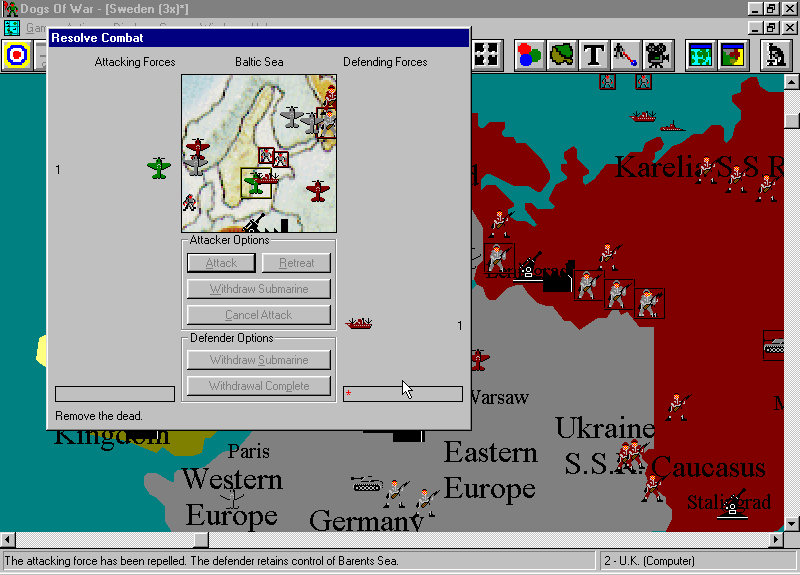
Task: Click the Stalingrad label on map
Action: pyautogui.click(x=729, y=503)
